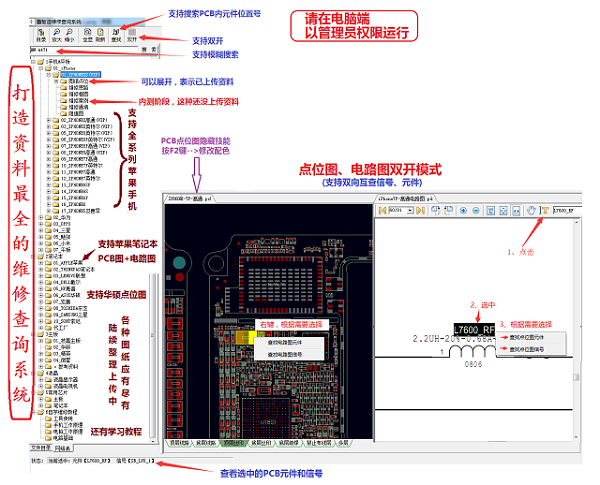Rotate schematic page right icon

[x=448, y=210]
